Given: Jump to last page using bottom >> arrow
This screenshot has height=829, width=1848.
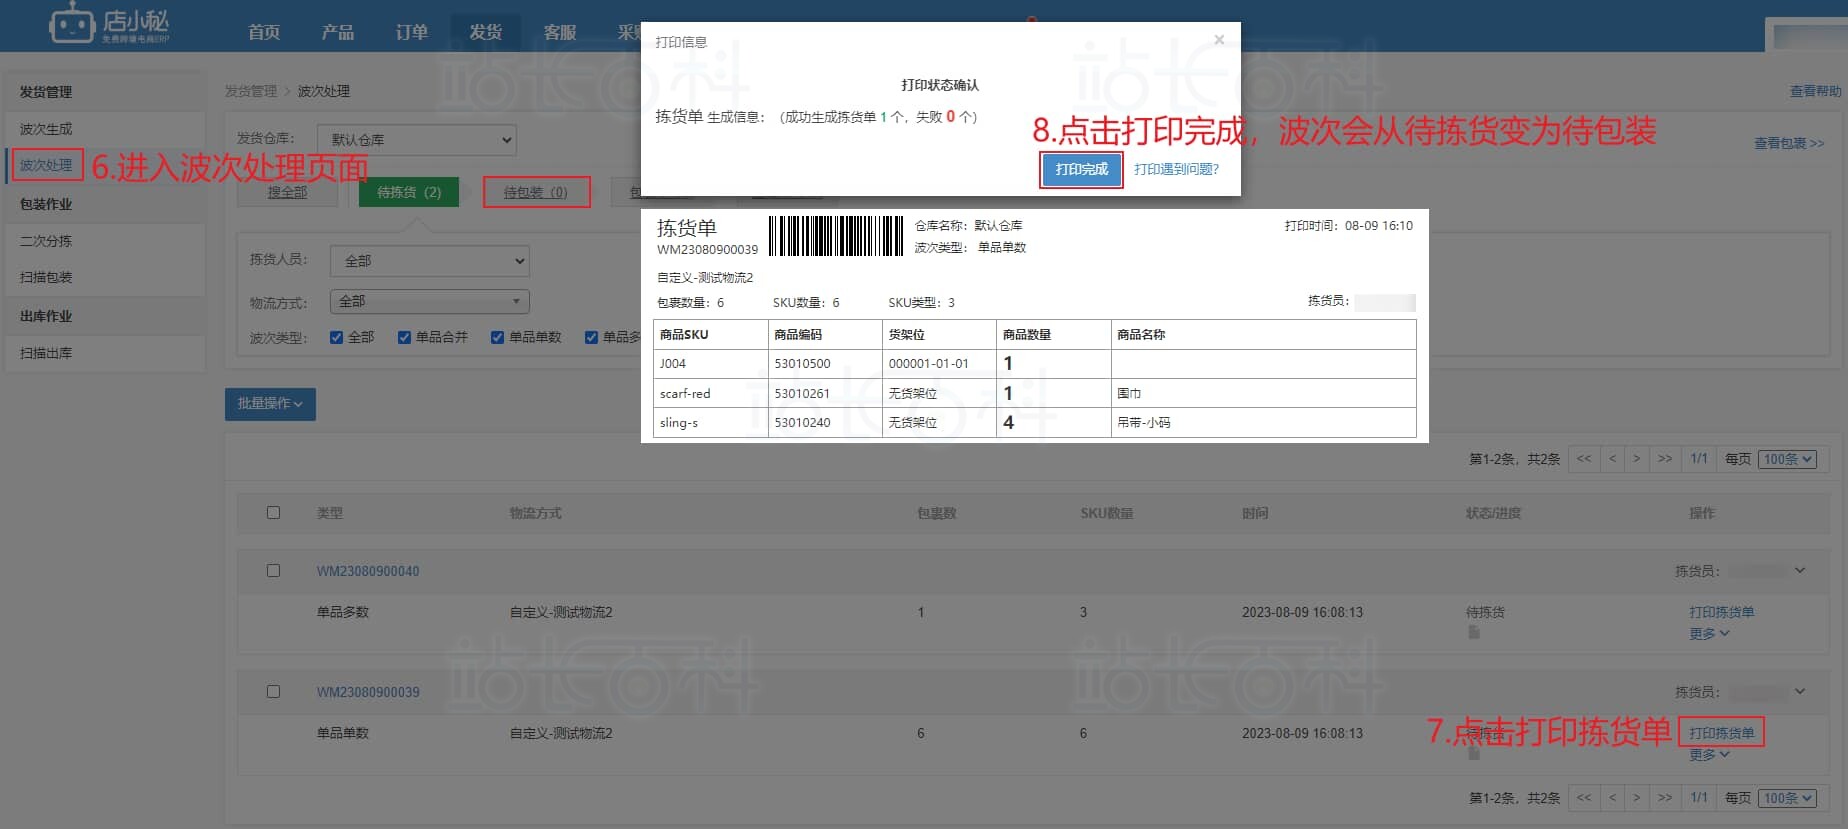Looking at the screenshot, I should pos(1665,798).
